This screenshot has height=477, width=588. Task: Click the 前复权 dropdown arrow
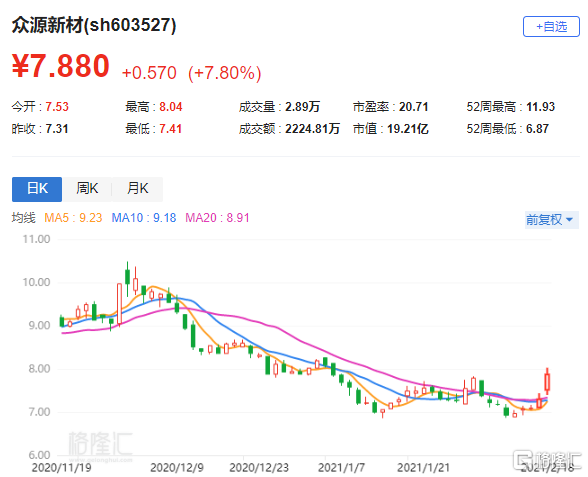tap(570, 220)
